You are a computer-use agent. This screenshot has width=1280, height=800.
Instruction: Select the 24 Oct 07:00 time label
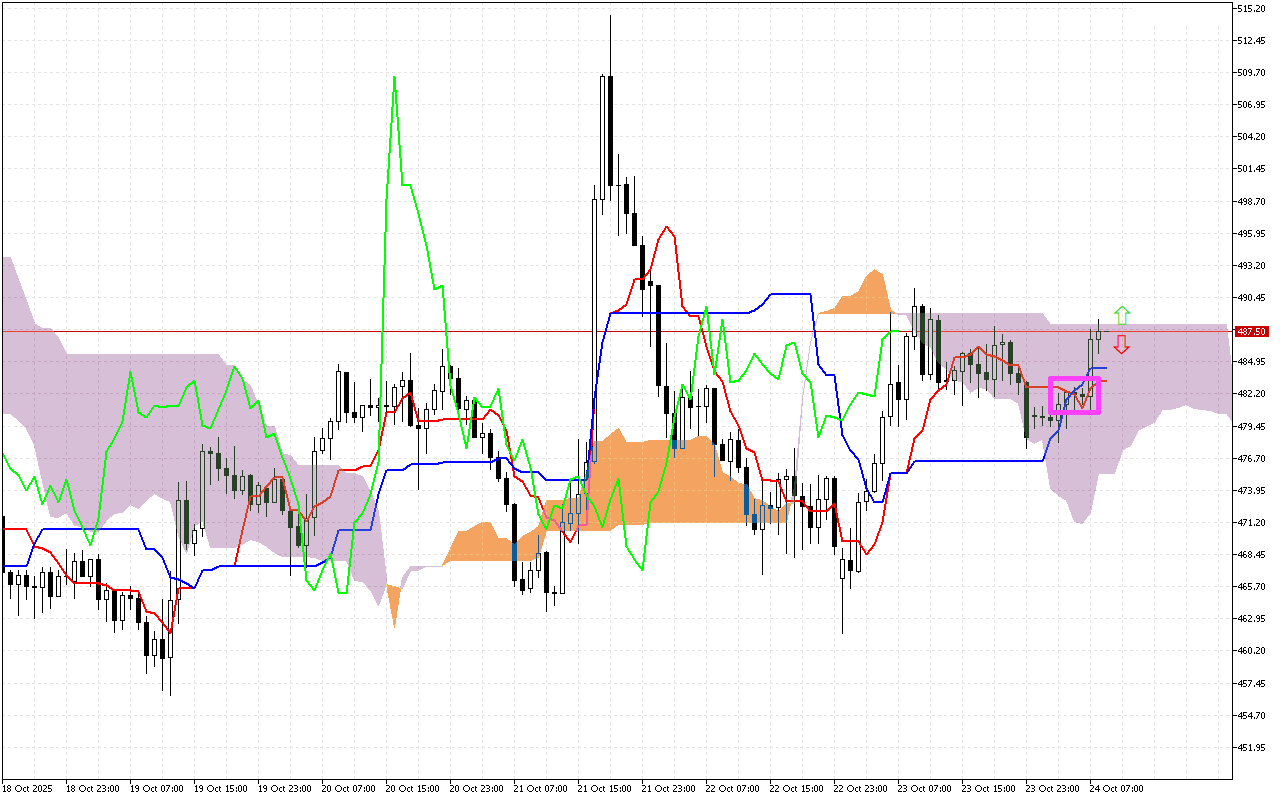1116,788
